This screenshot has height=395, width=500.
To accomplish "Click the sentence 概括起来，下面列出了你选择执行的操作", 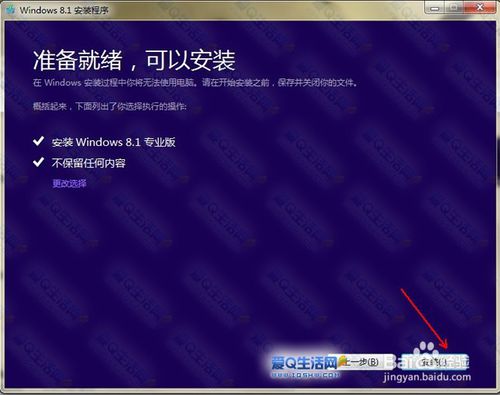I will 110,107.
